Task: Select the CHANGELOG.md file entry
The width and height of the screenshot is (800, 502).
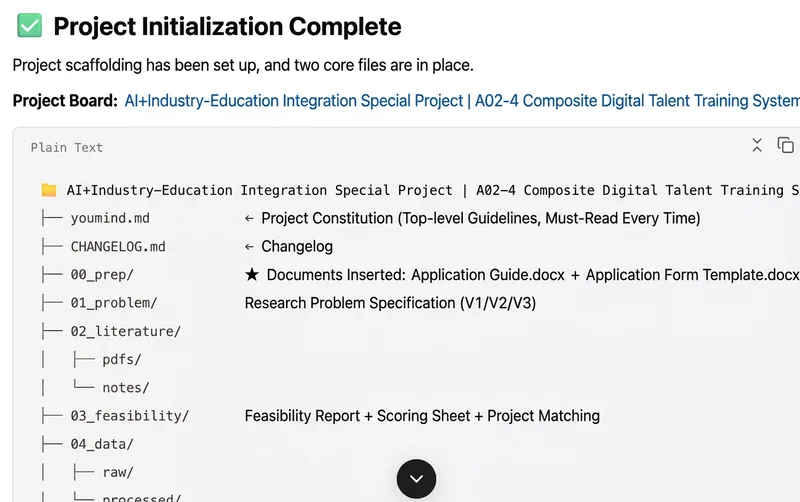Action: coord(118,247)
